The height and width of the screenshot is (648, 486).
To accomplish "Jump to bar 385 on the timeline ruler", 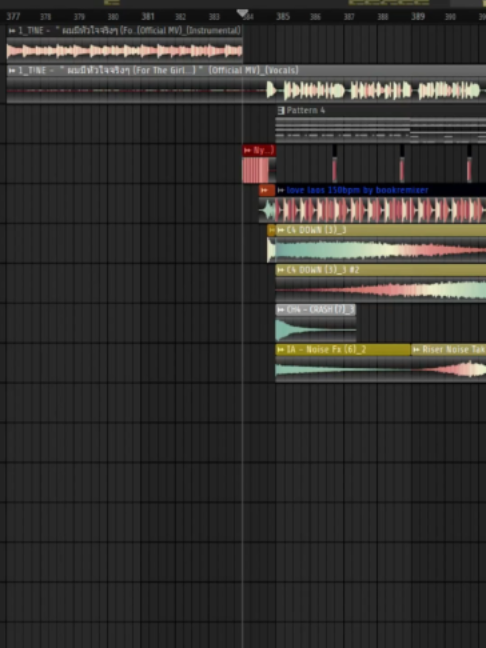I will pos(283,17).
